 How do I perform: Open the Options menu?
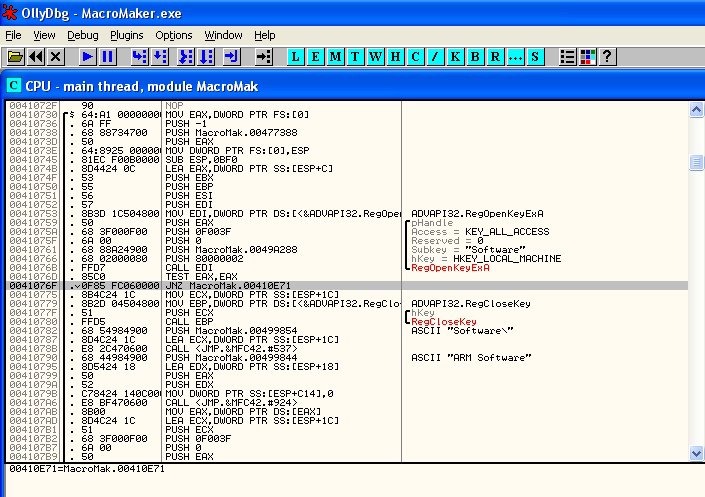[x=174, y=35]
